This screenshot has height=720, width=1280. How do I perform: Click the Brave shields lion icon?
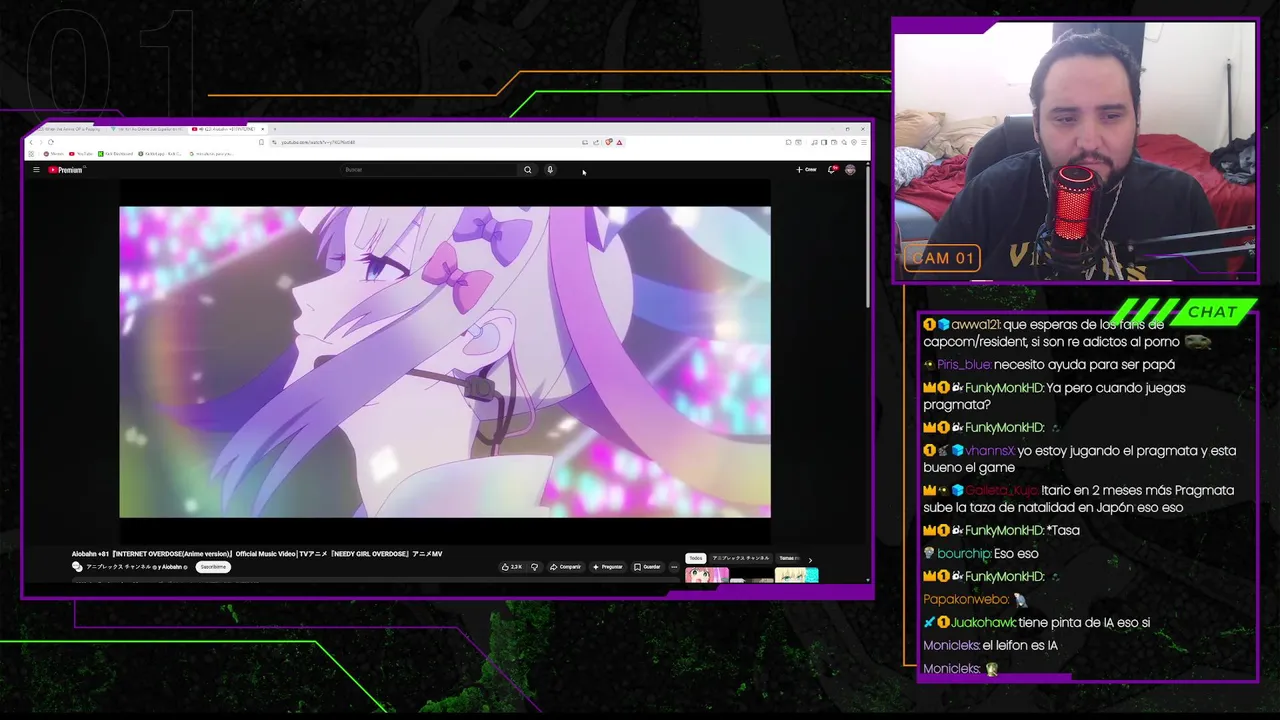pos(608,142)
